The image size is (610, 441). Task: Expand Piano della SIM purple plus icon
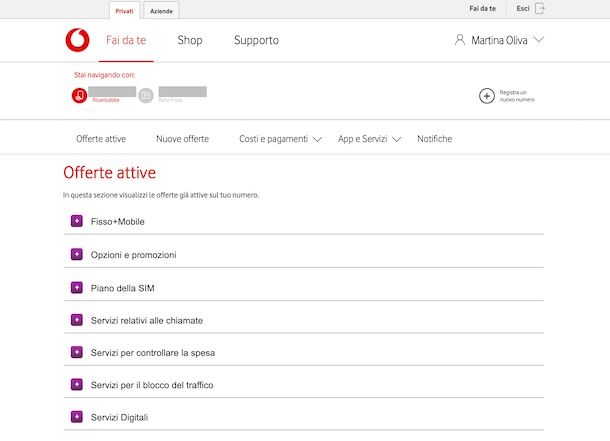(x=77, y=288)
